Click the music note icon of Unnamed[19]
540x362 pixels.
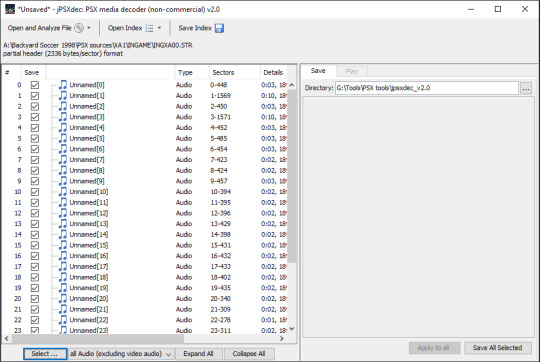63,288
